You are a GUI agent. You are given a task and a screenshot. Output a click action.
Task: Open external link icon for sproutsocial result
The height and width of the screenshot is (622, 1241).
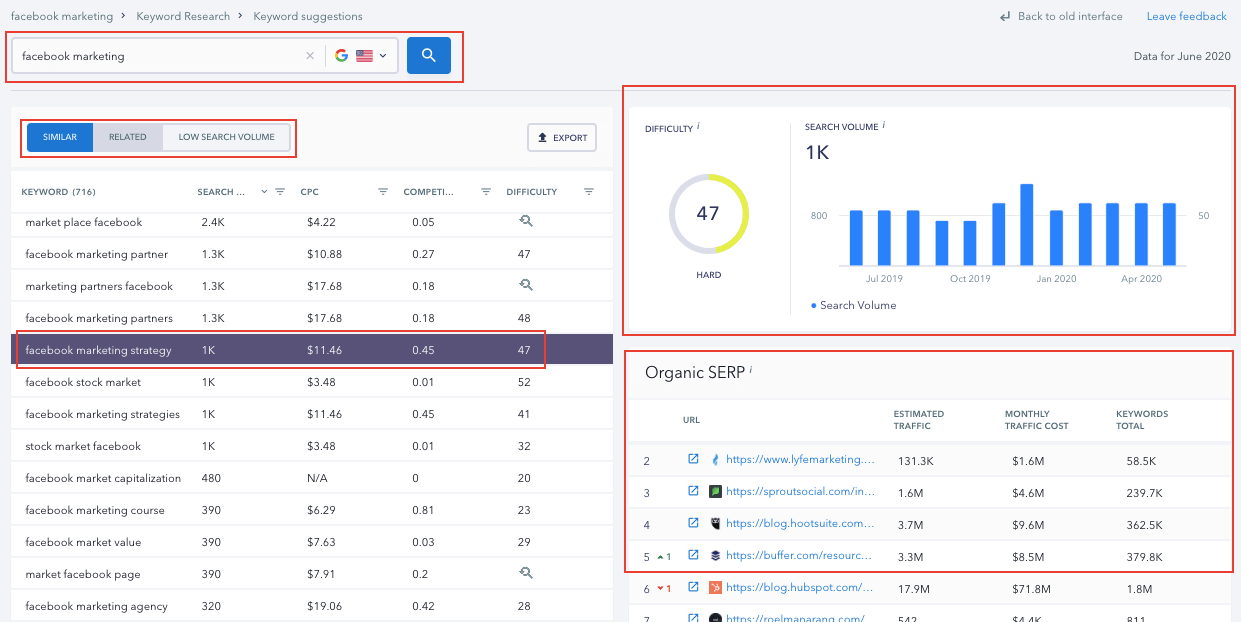click(x=693, y=492)
